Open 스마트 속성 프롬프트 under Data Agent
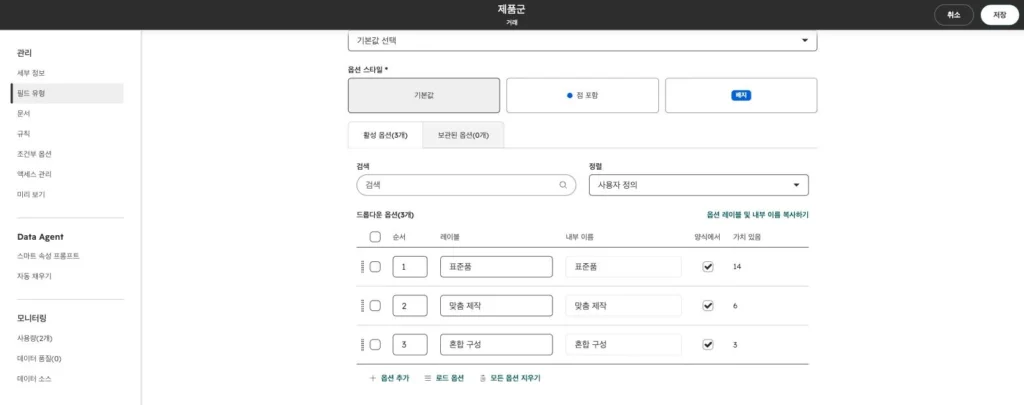This screenshot has width=1024, height=405. pos(48,256)
